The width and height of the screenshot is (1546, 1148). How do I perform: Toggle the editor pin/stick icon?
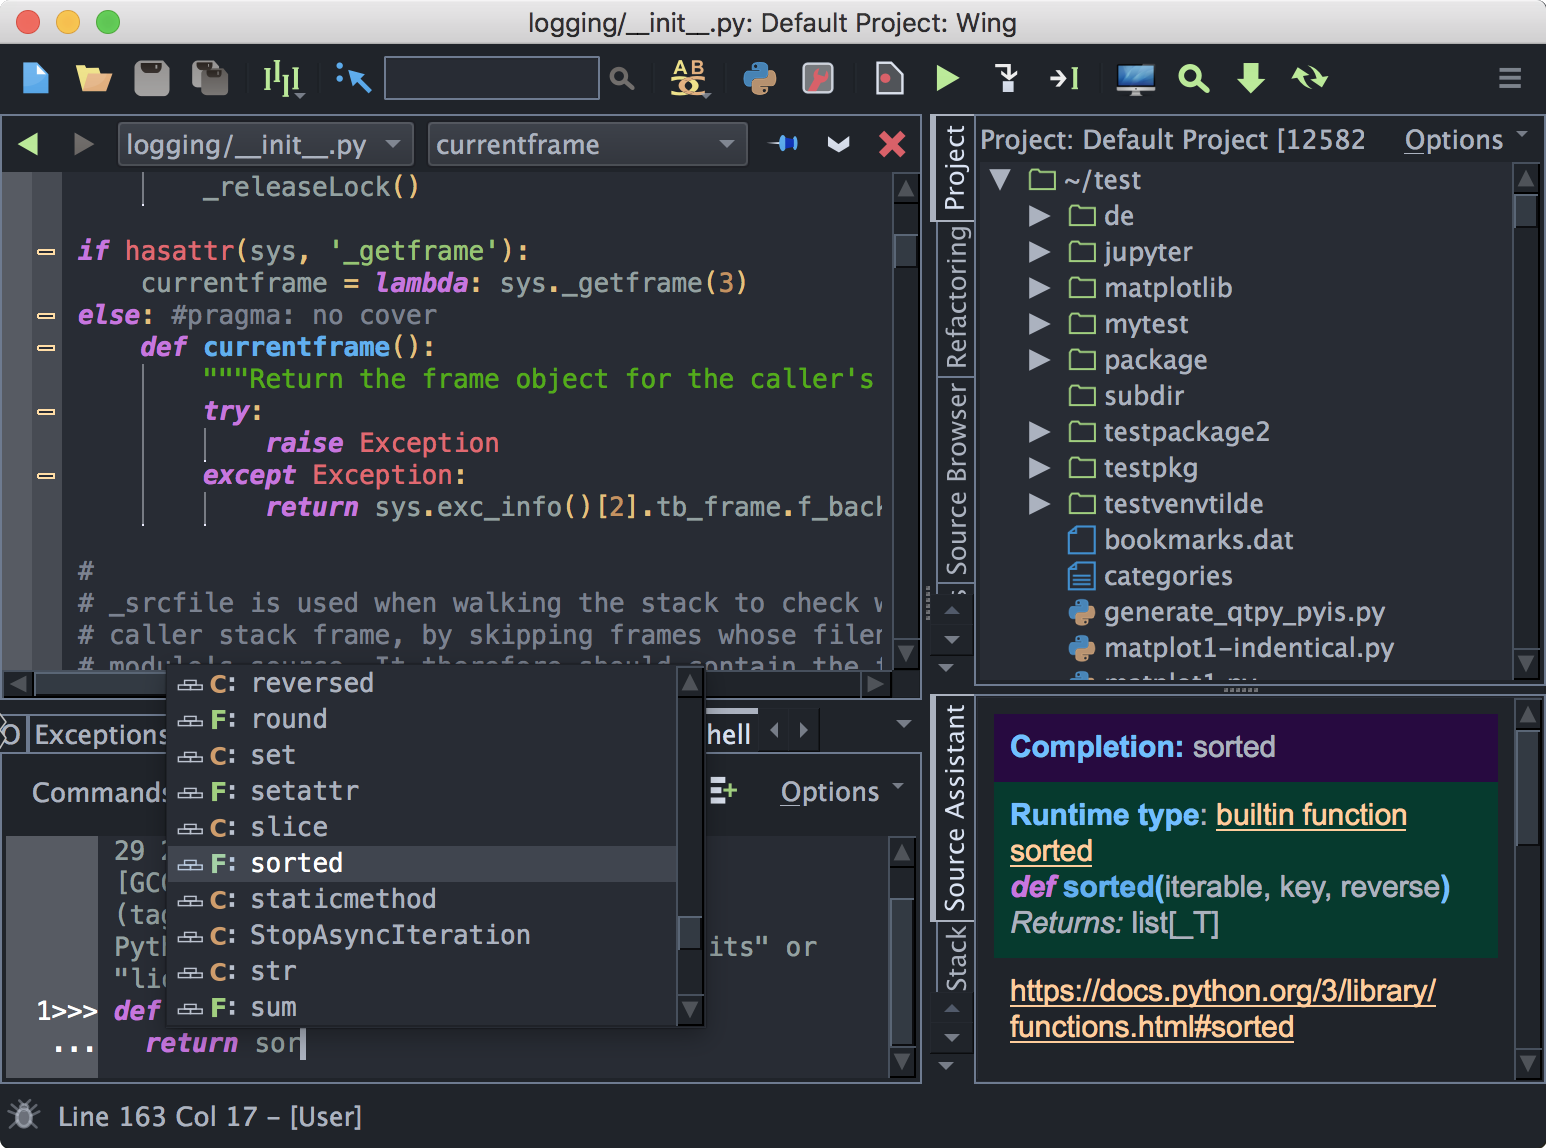pos(784,144)
